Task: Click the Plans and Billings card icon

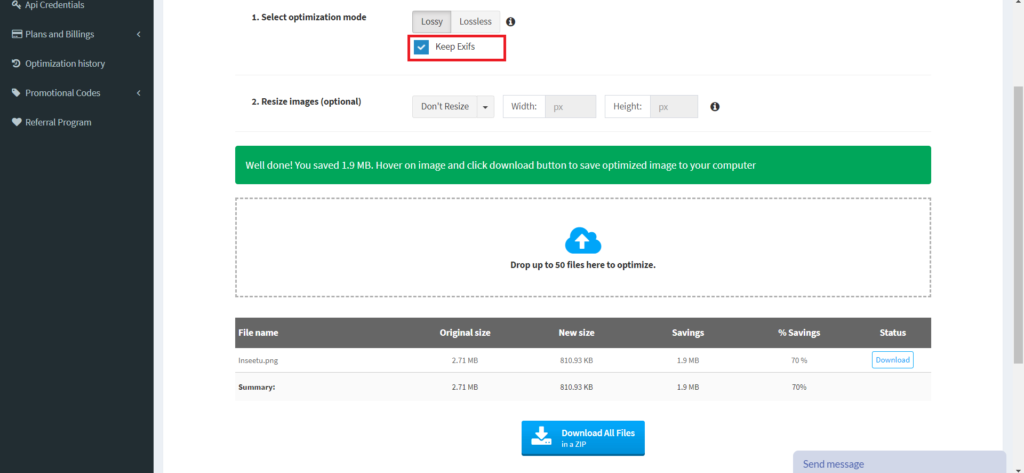Action: (17, 34)
